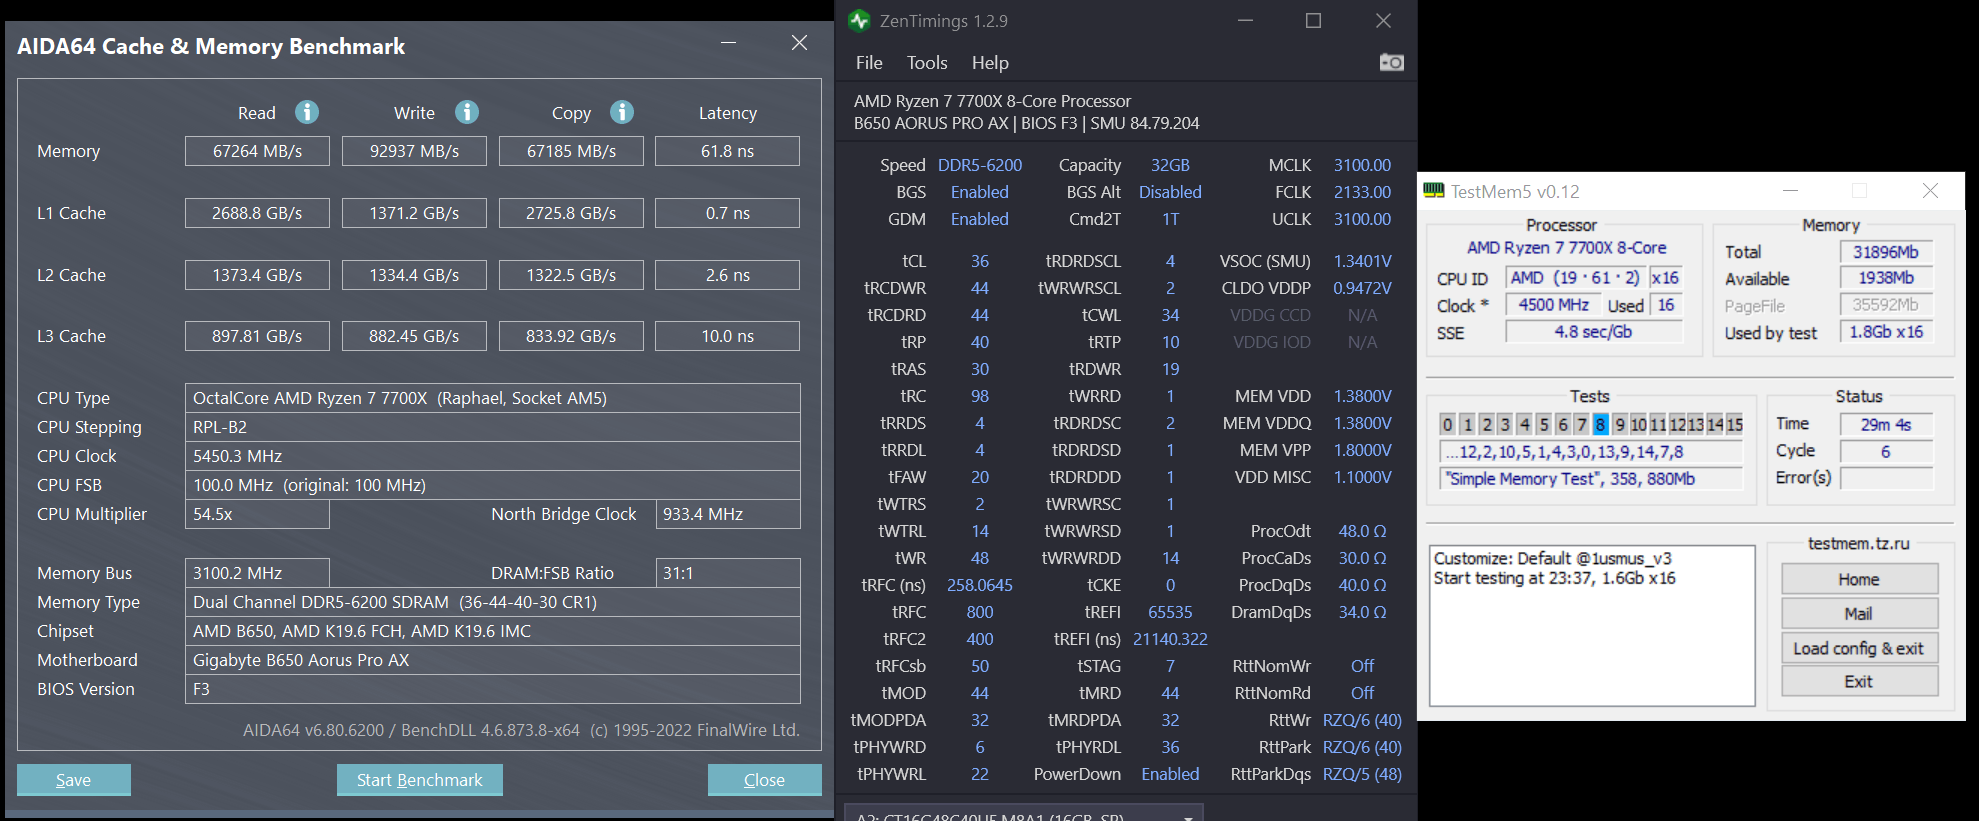Click Load config & exit in TestMem5

click(1860, 648)
